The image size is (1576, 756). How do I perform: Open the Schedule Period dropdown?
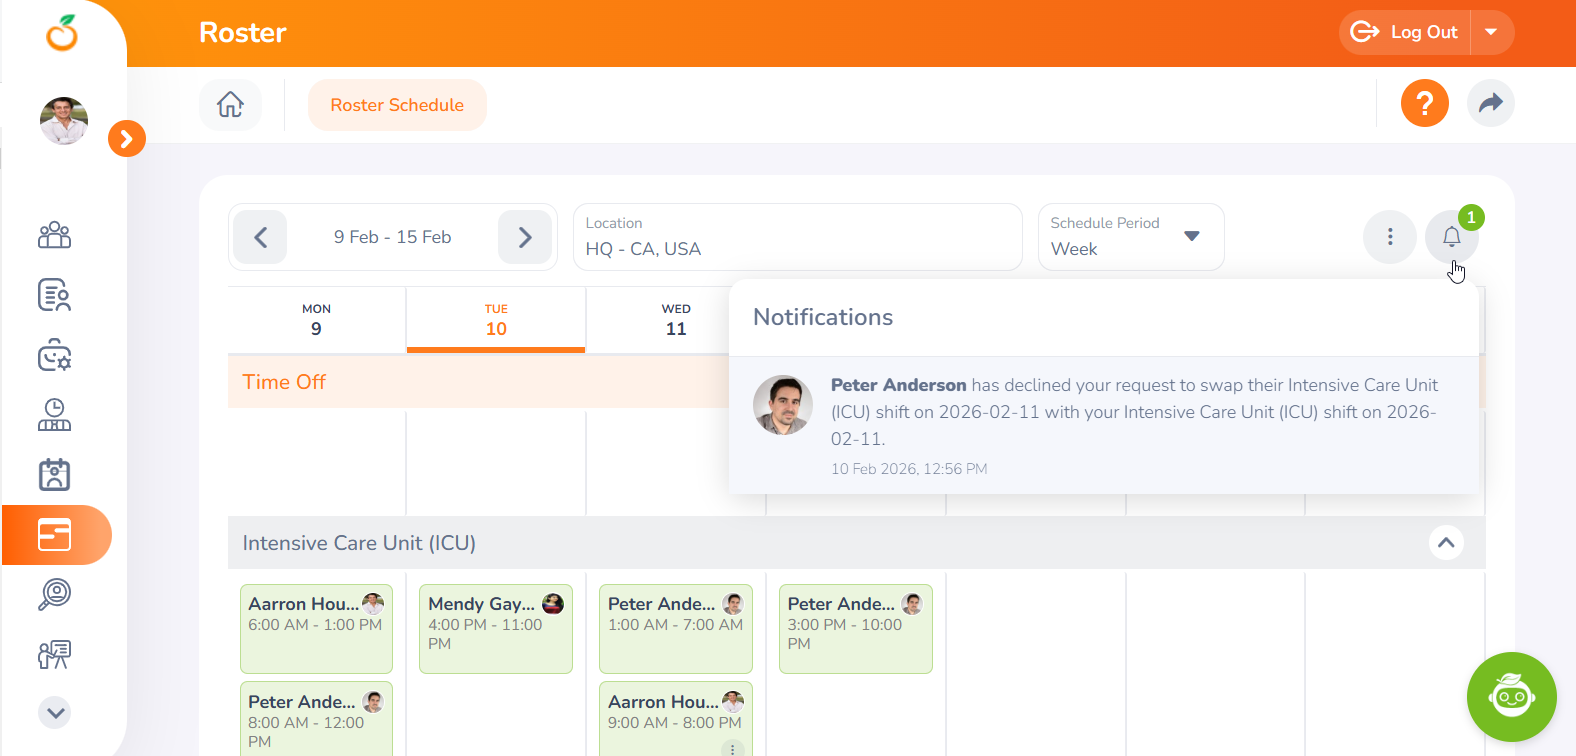point(1130,237)
